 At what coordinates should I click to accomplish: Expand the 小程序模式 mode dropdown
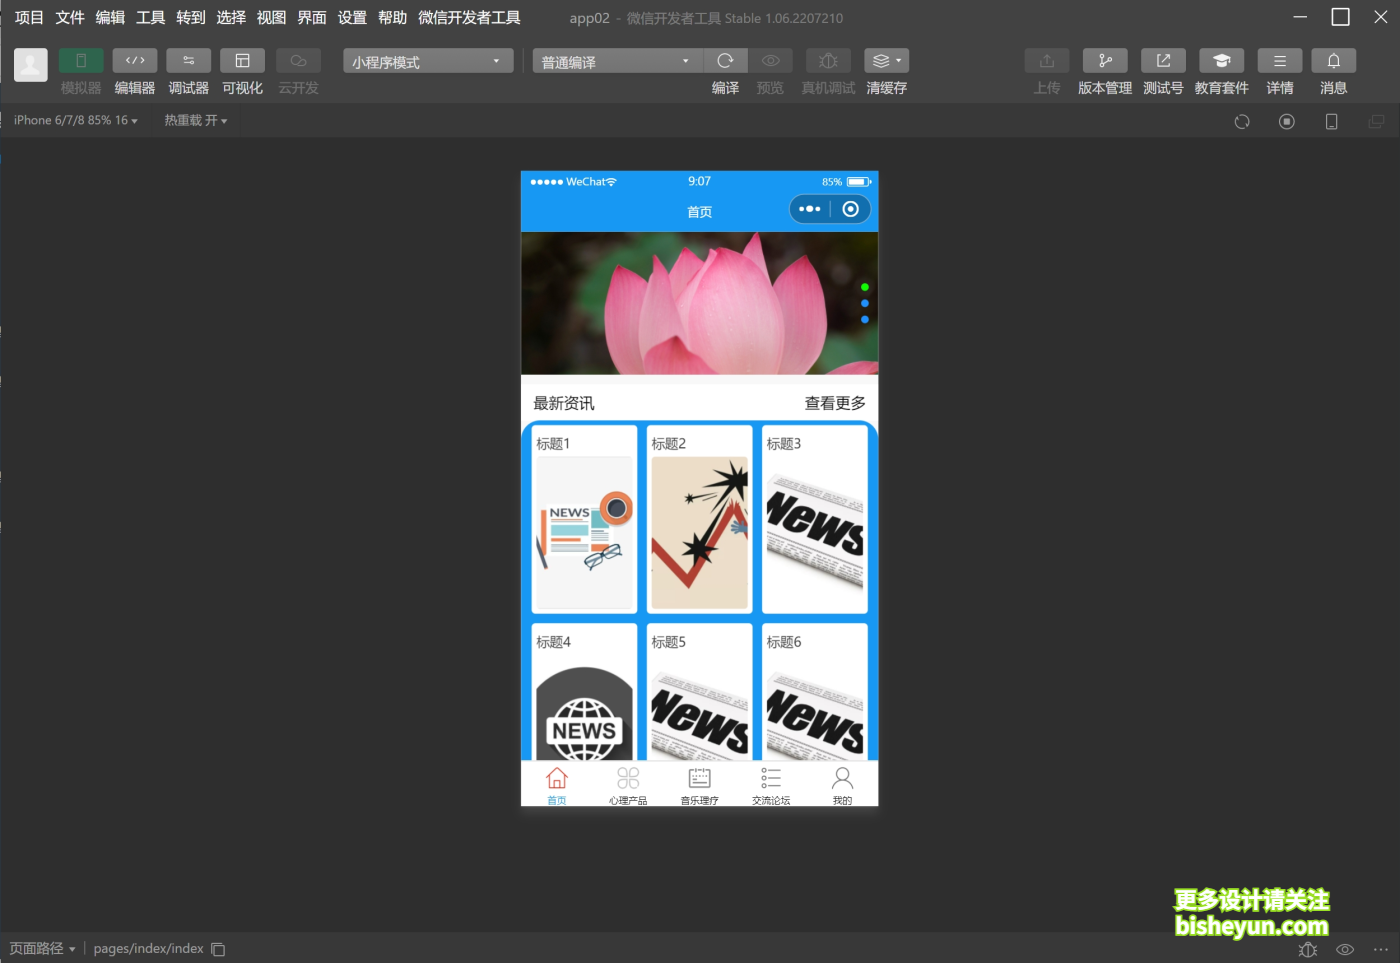point(428,62)
